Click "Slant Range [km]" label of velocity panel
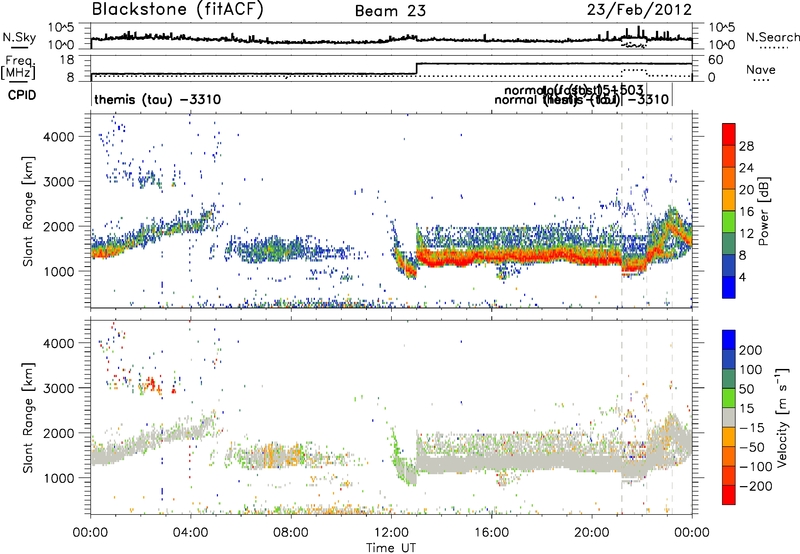 coord(28,417)
